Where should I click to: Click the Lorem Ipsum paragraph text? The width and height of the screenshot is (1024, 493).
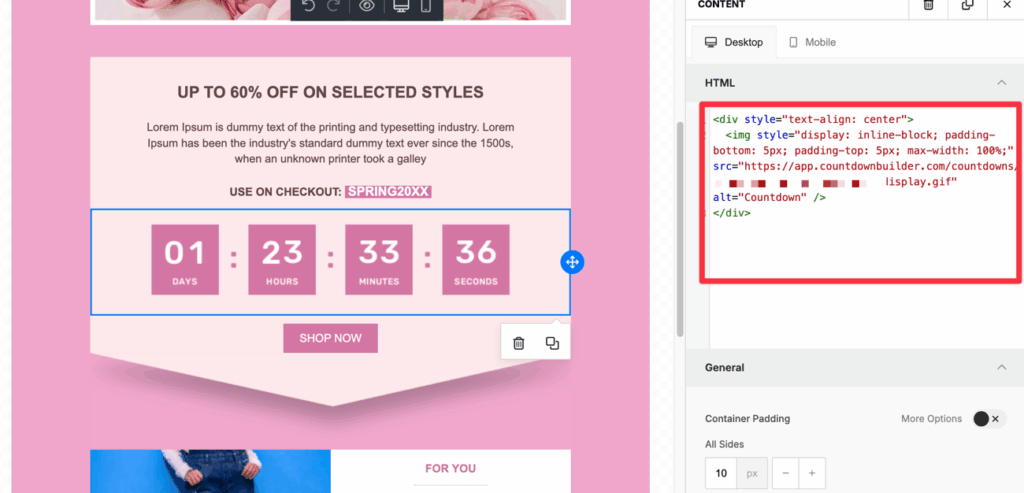pos(330,143)
